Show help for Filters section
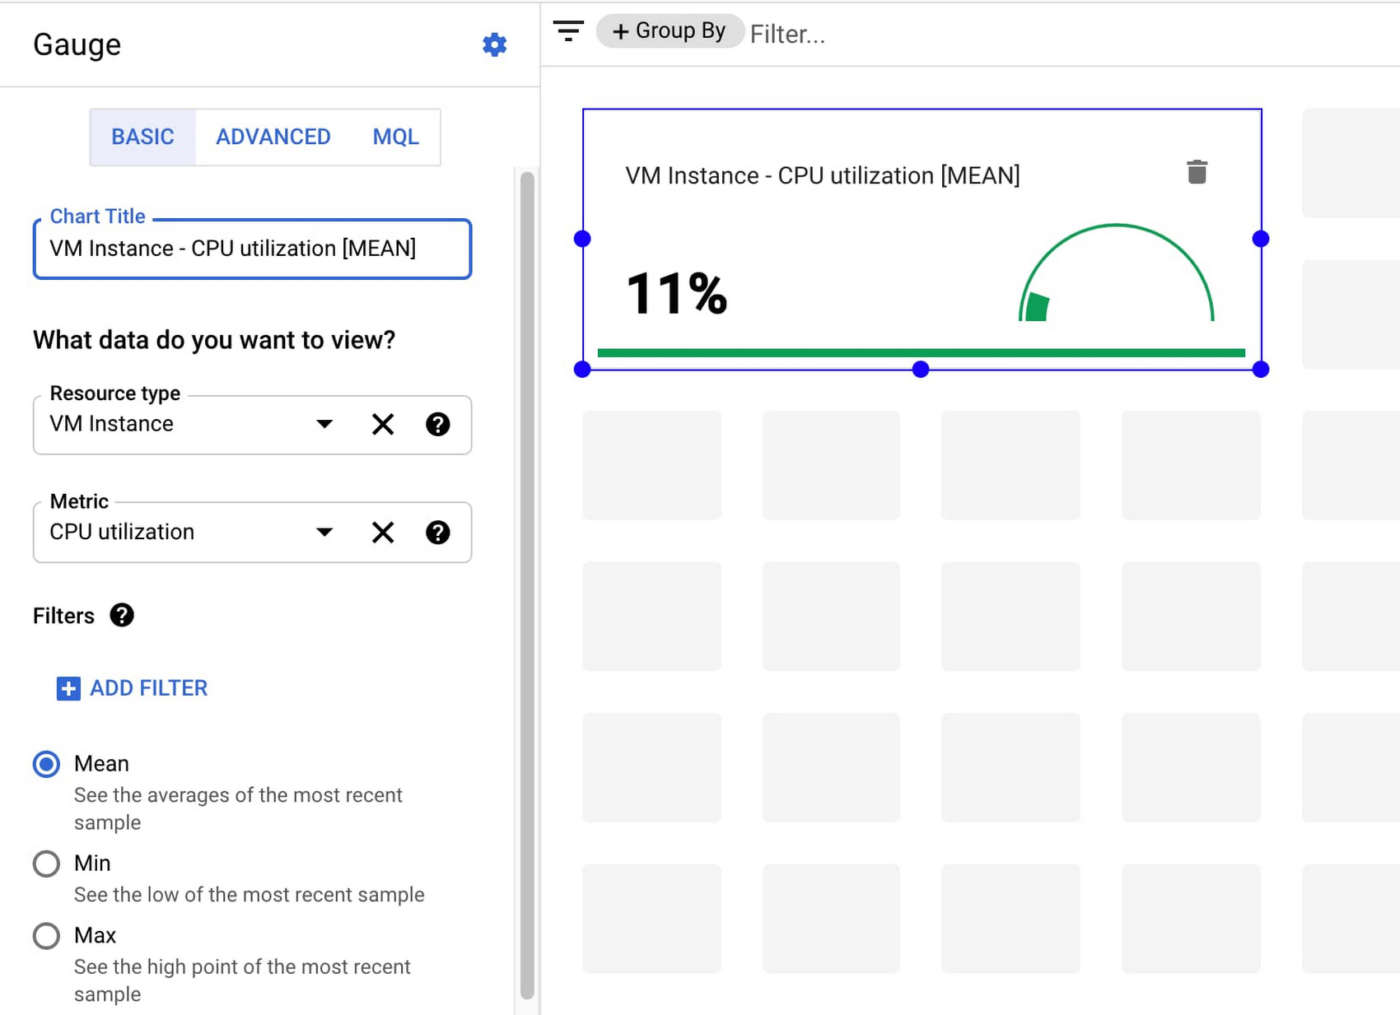 click(x=122, y=616)
